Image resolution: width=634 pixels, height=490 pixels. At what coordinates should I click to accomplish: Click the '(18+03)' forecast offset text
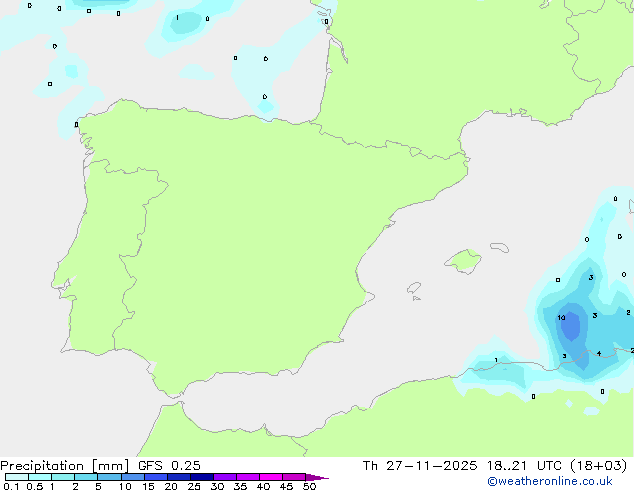tap(598, 466)
